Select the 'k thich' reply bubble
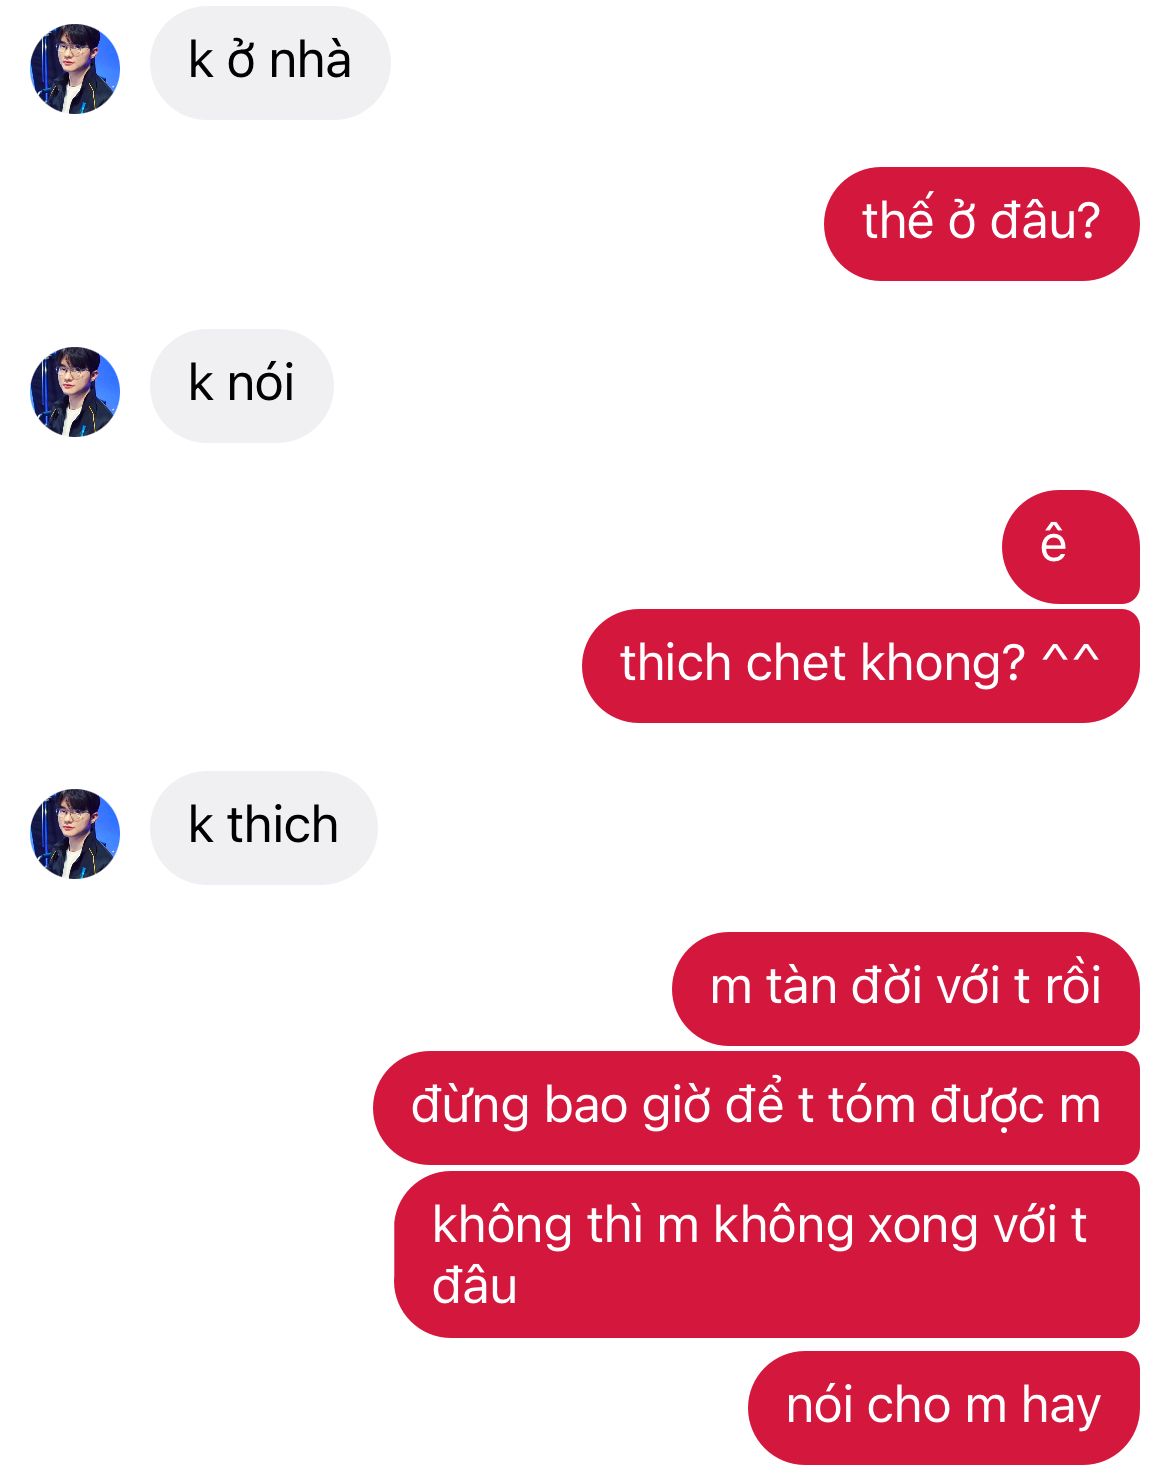The height and width of the screenshot is (1476, 1170). coord(264,828)
